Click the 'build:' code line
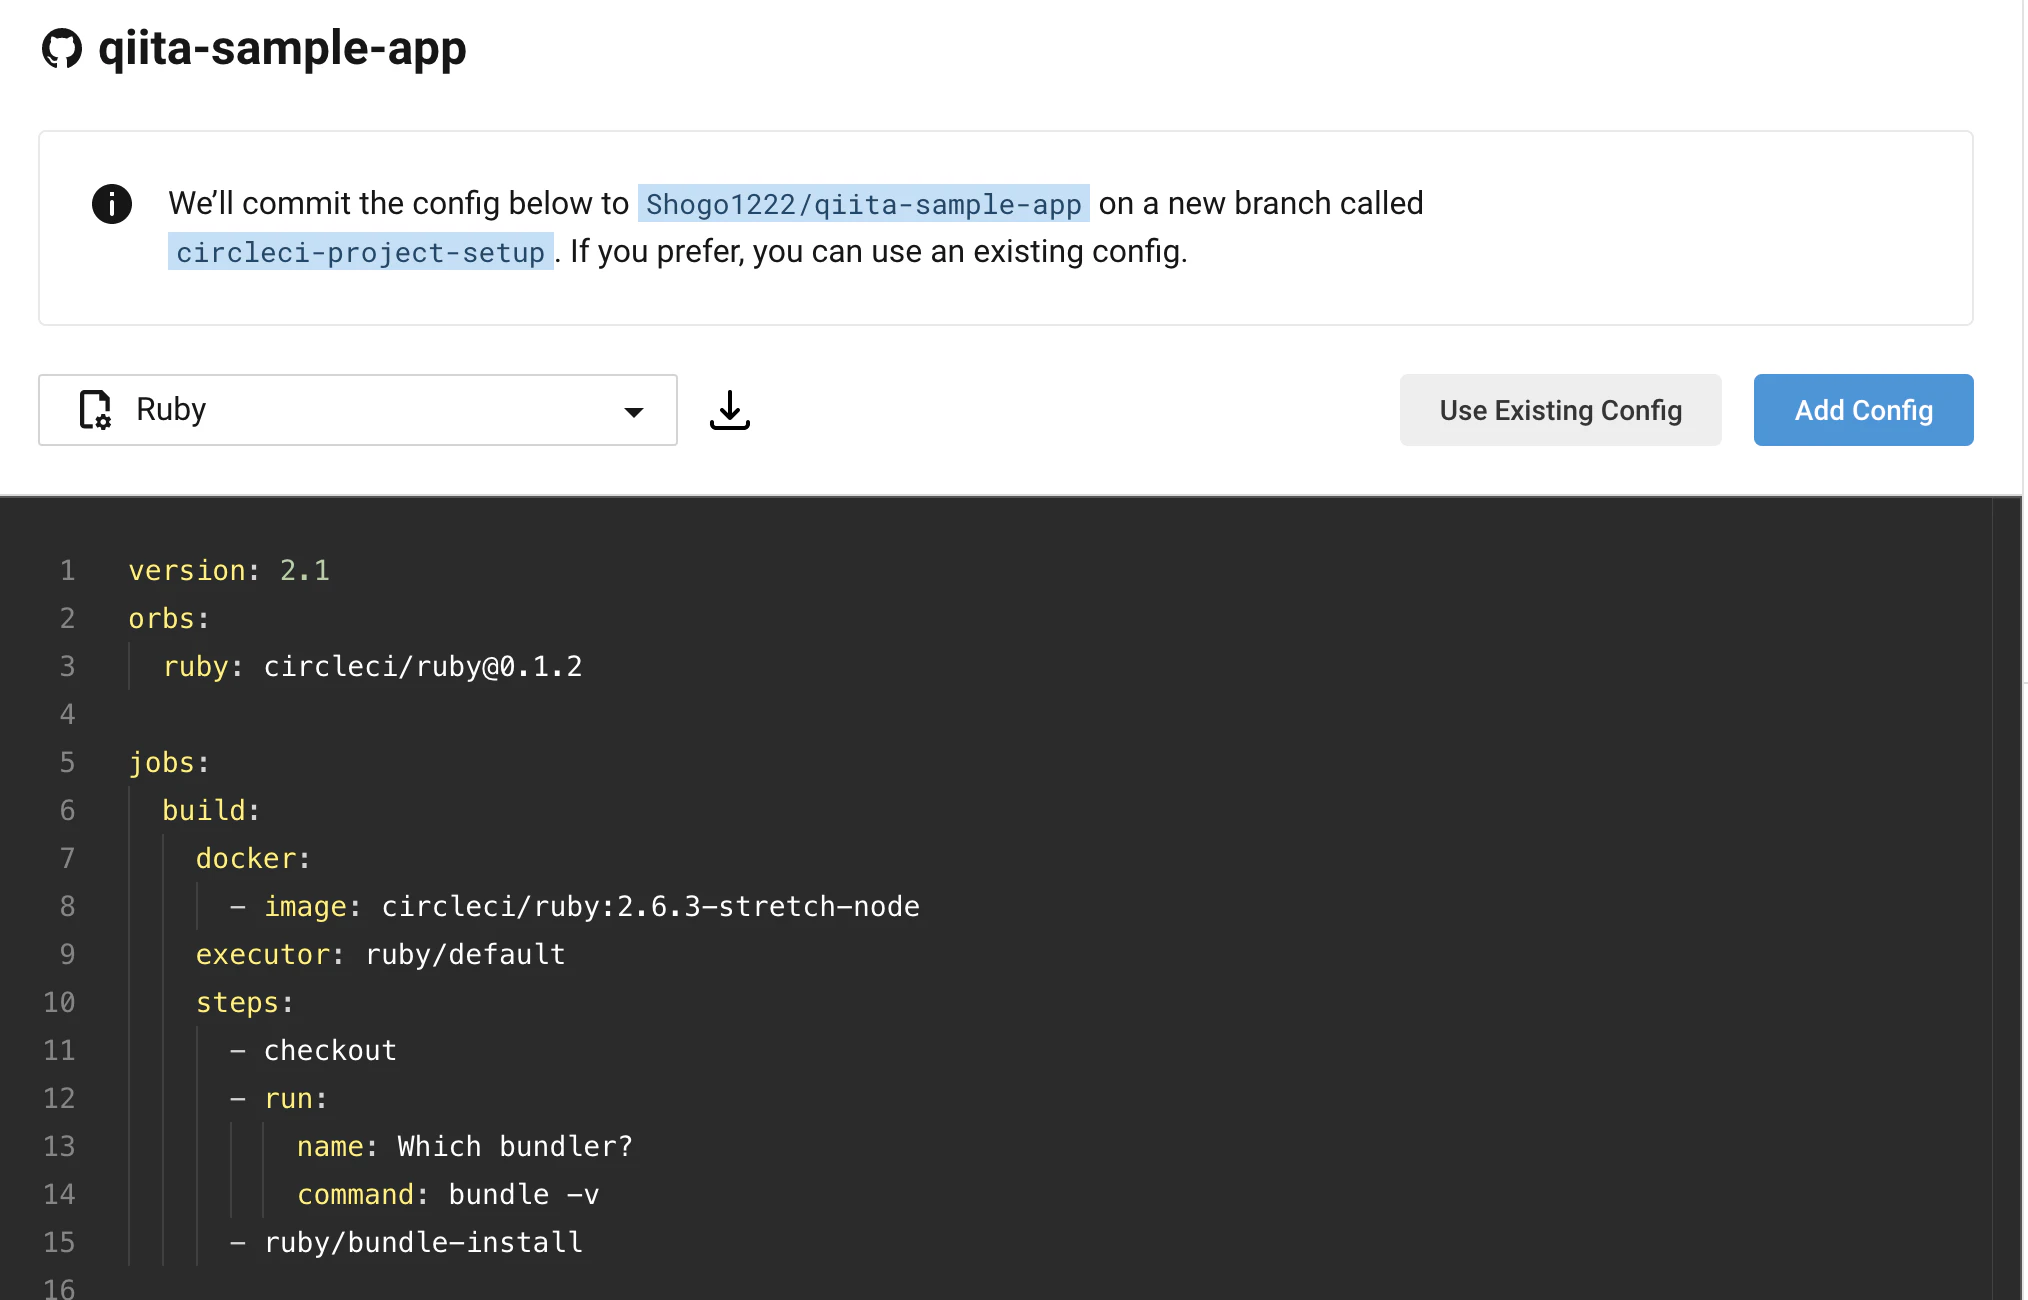 [211, 810]
